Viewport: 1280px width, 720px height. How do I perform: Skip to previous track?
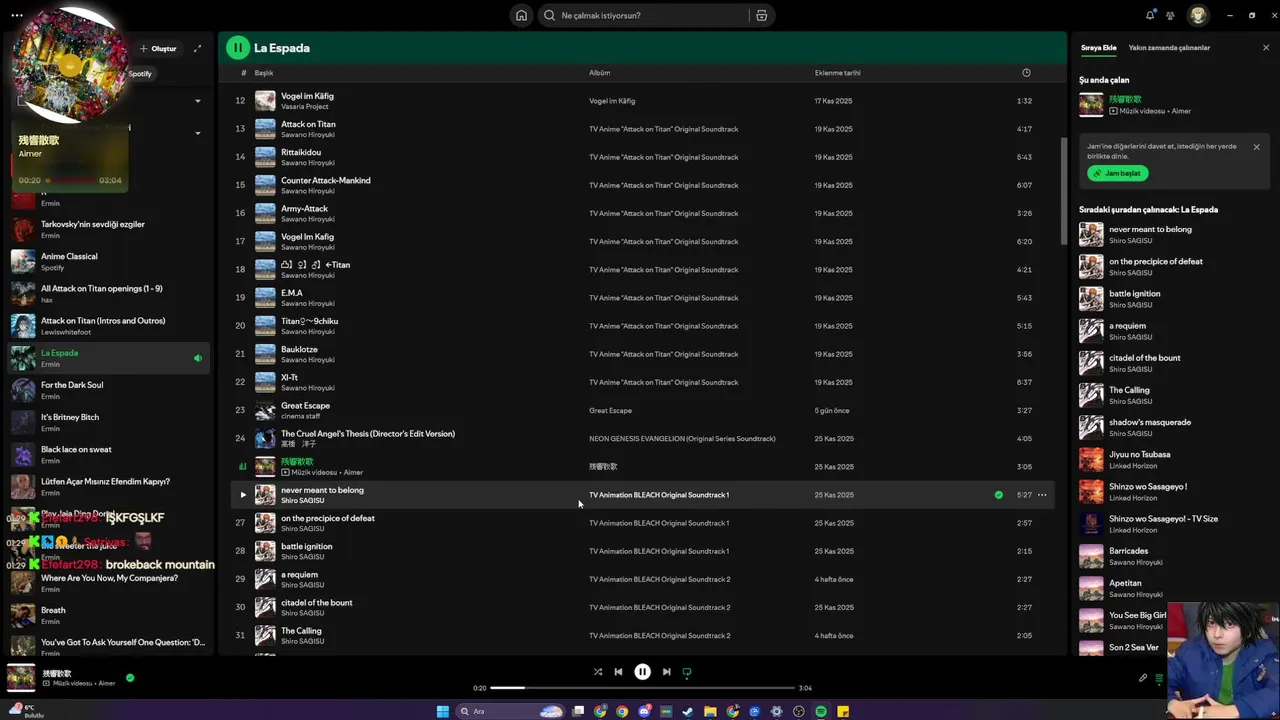[x=618, y=672]
